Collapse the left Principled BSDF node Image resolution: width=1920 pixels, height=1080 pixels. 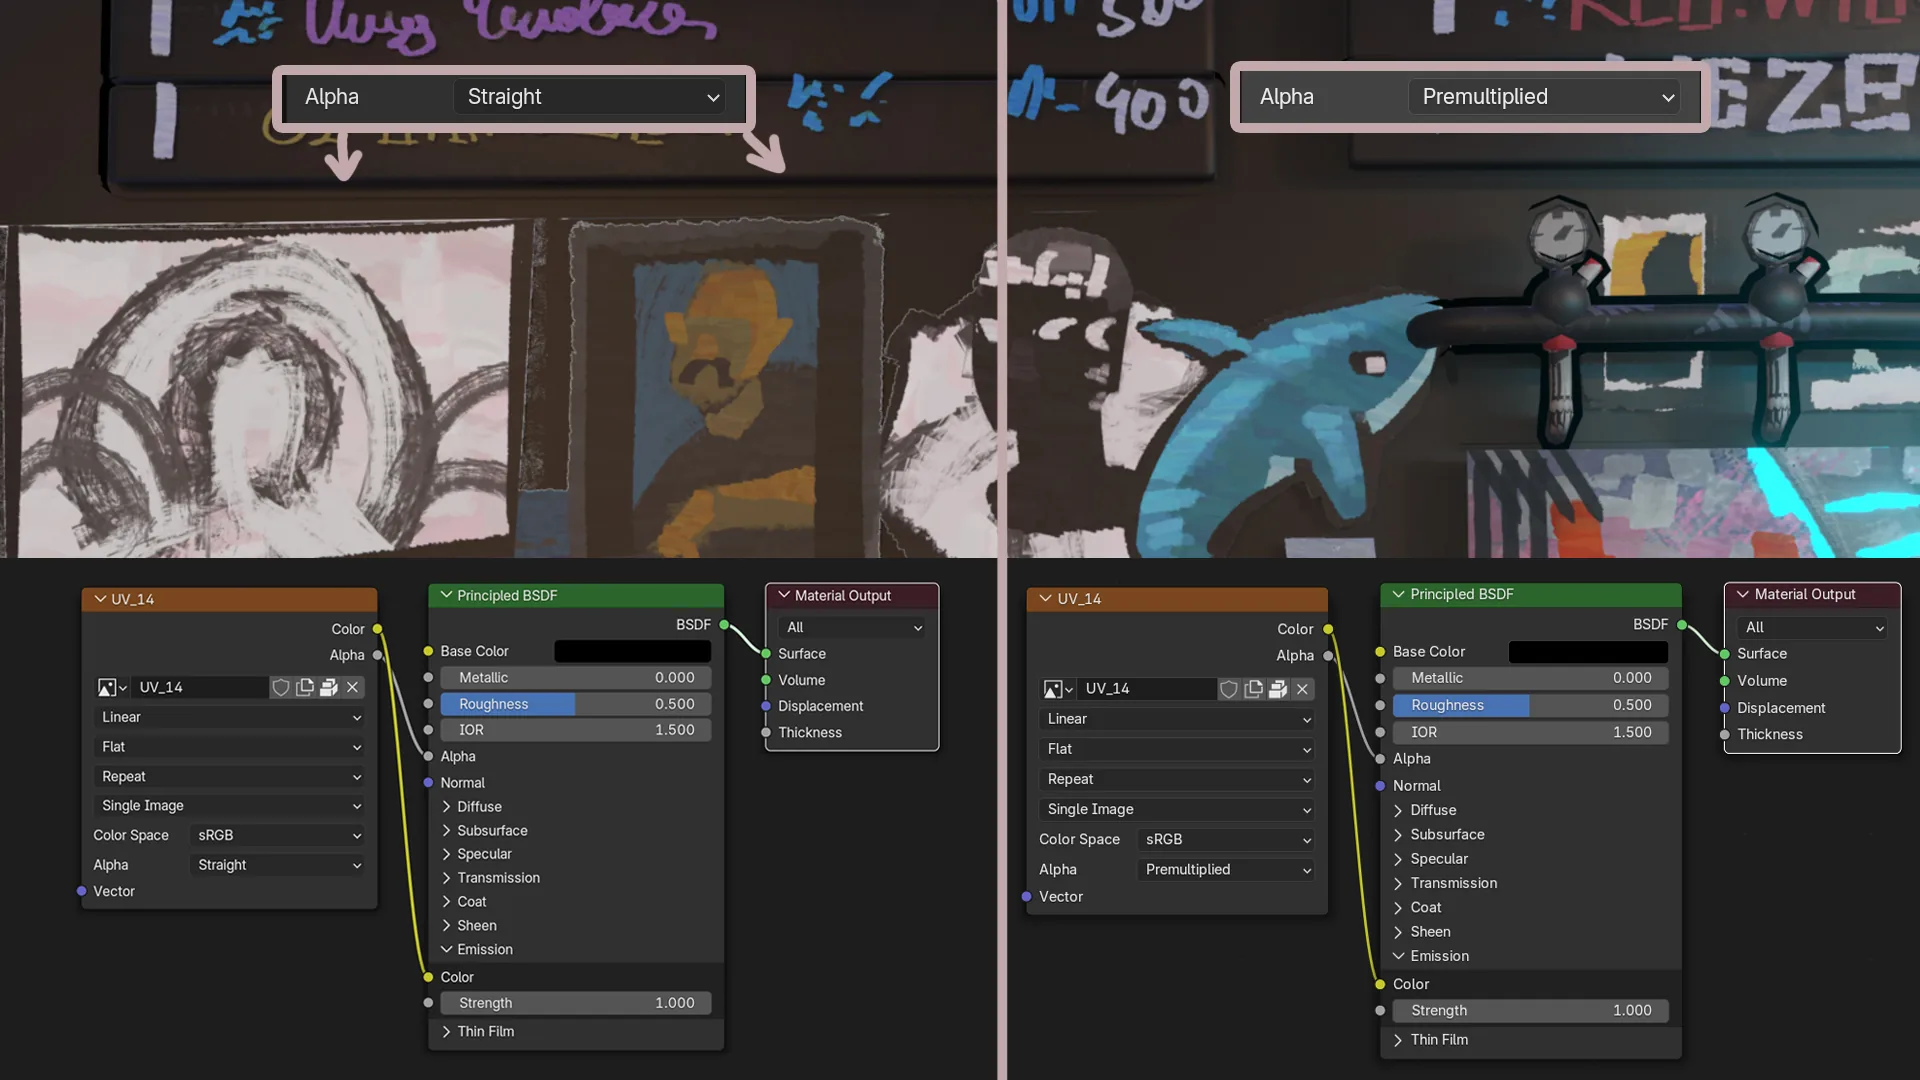coord(446,595)
